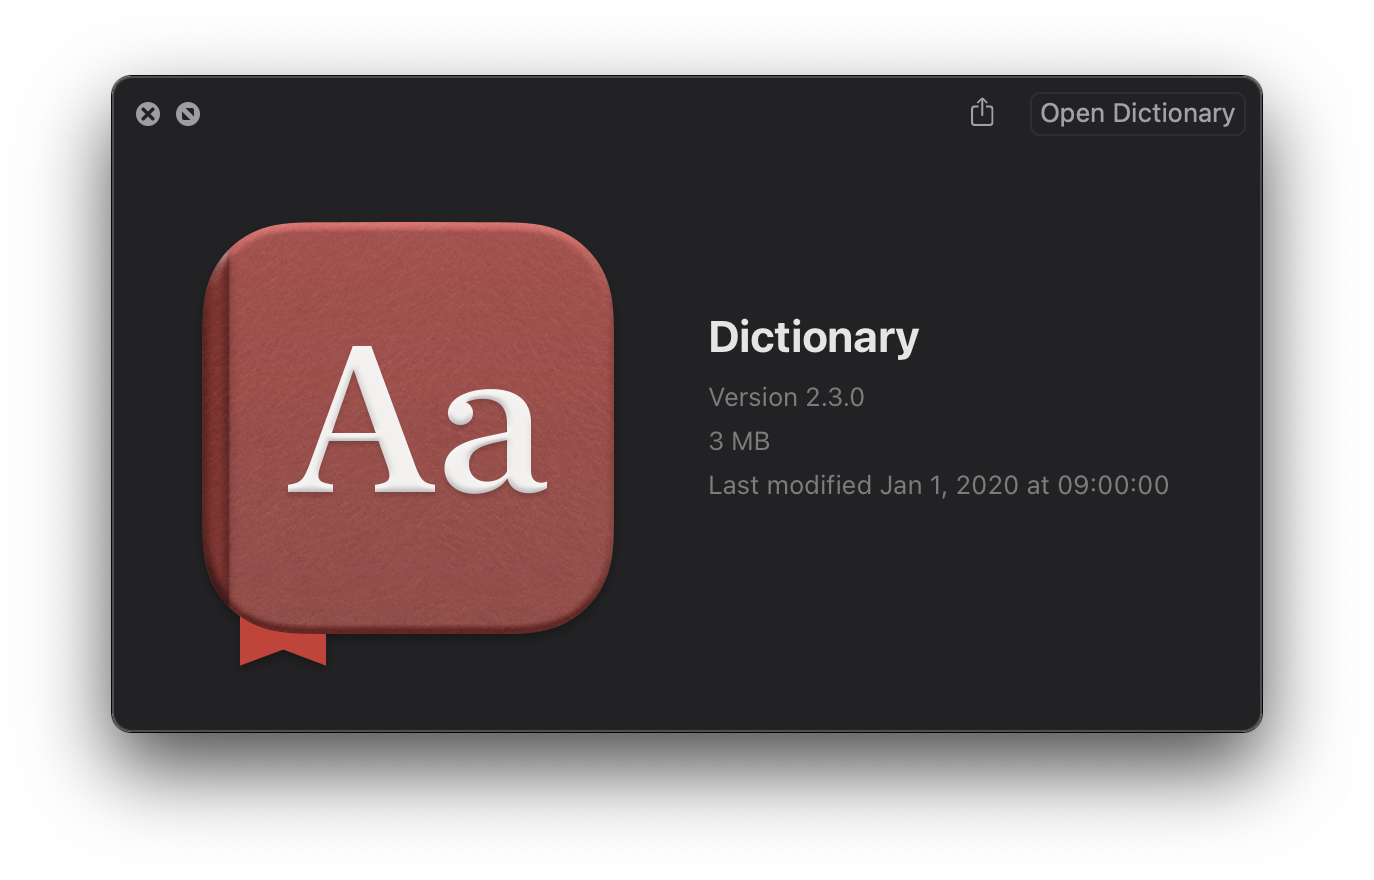The height and width of the screenshot is (880, 1374).
Task: Click the "Version 2.3.0" text
Action: coord(786,397)
